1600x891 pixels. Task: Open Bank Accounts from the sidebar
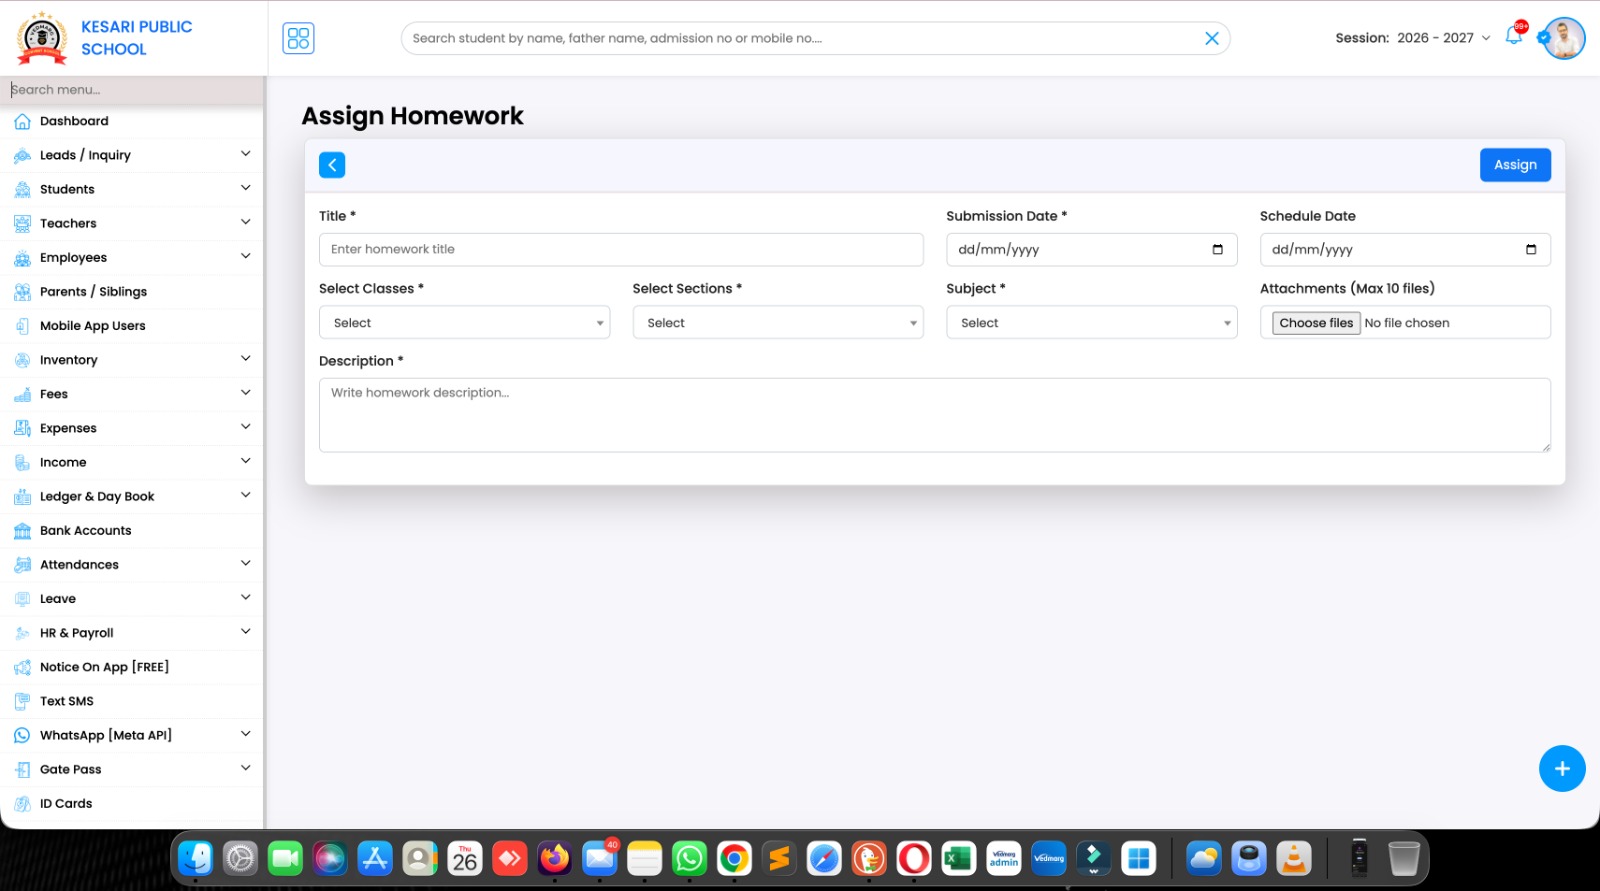[x=132, y=531]
